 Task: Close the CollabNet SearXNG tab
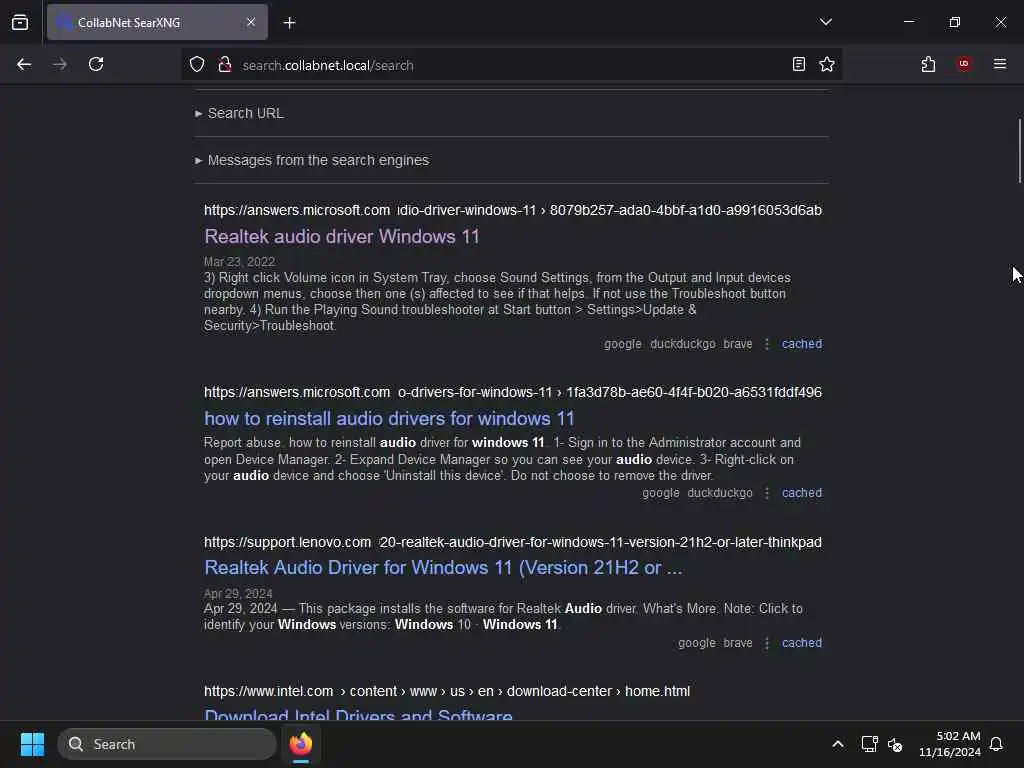[x=251, y=22]
